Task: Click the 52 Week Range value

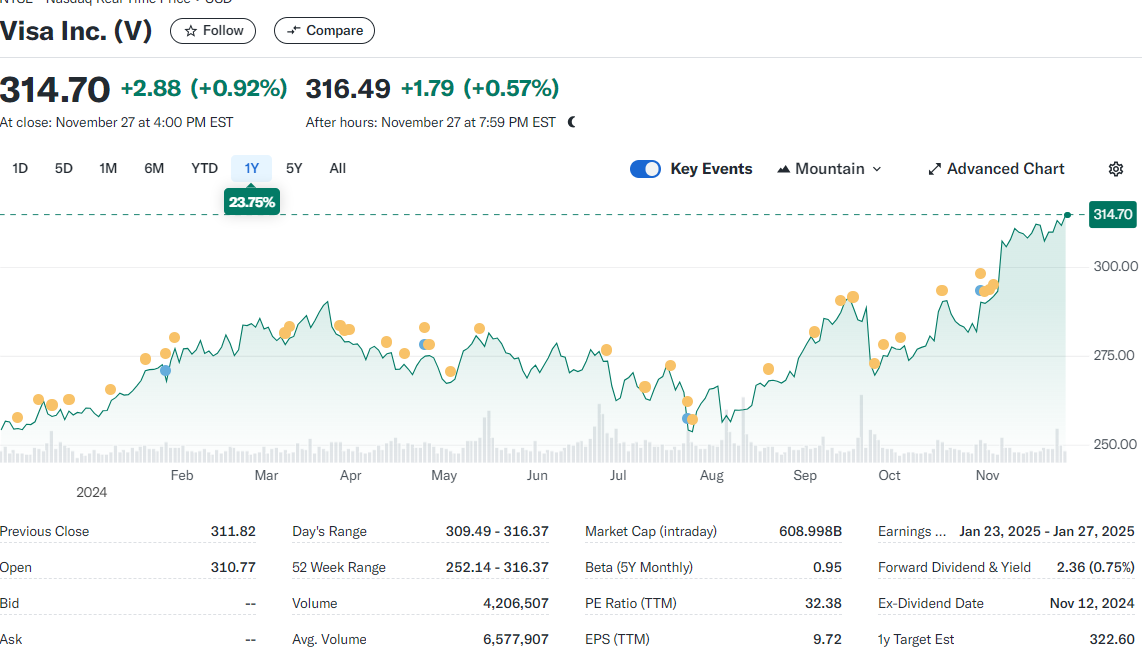Action: click(497, 567)
